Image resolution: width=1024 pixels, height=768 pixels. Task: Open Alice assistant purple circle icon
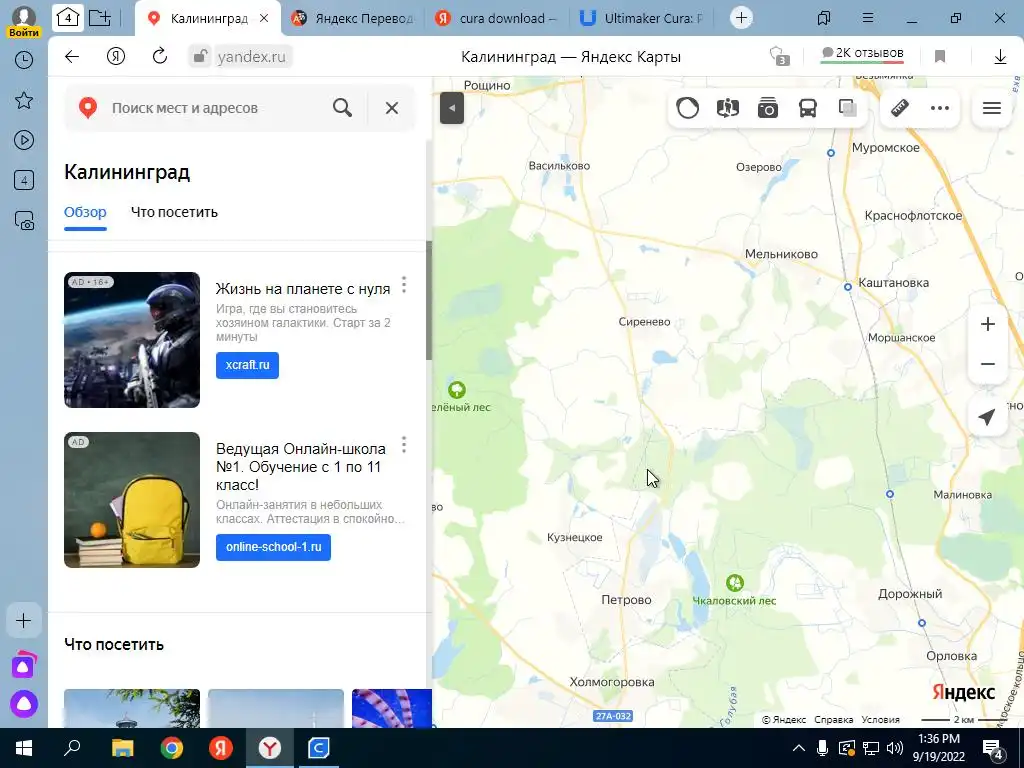coord(24,704)
